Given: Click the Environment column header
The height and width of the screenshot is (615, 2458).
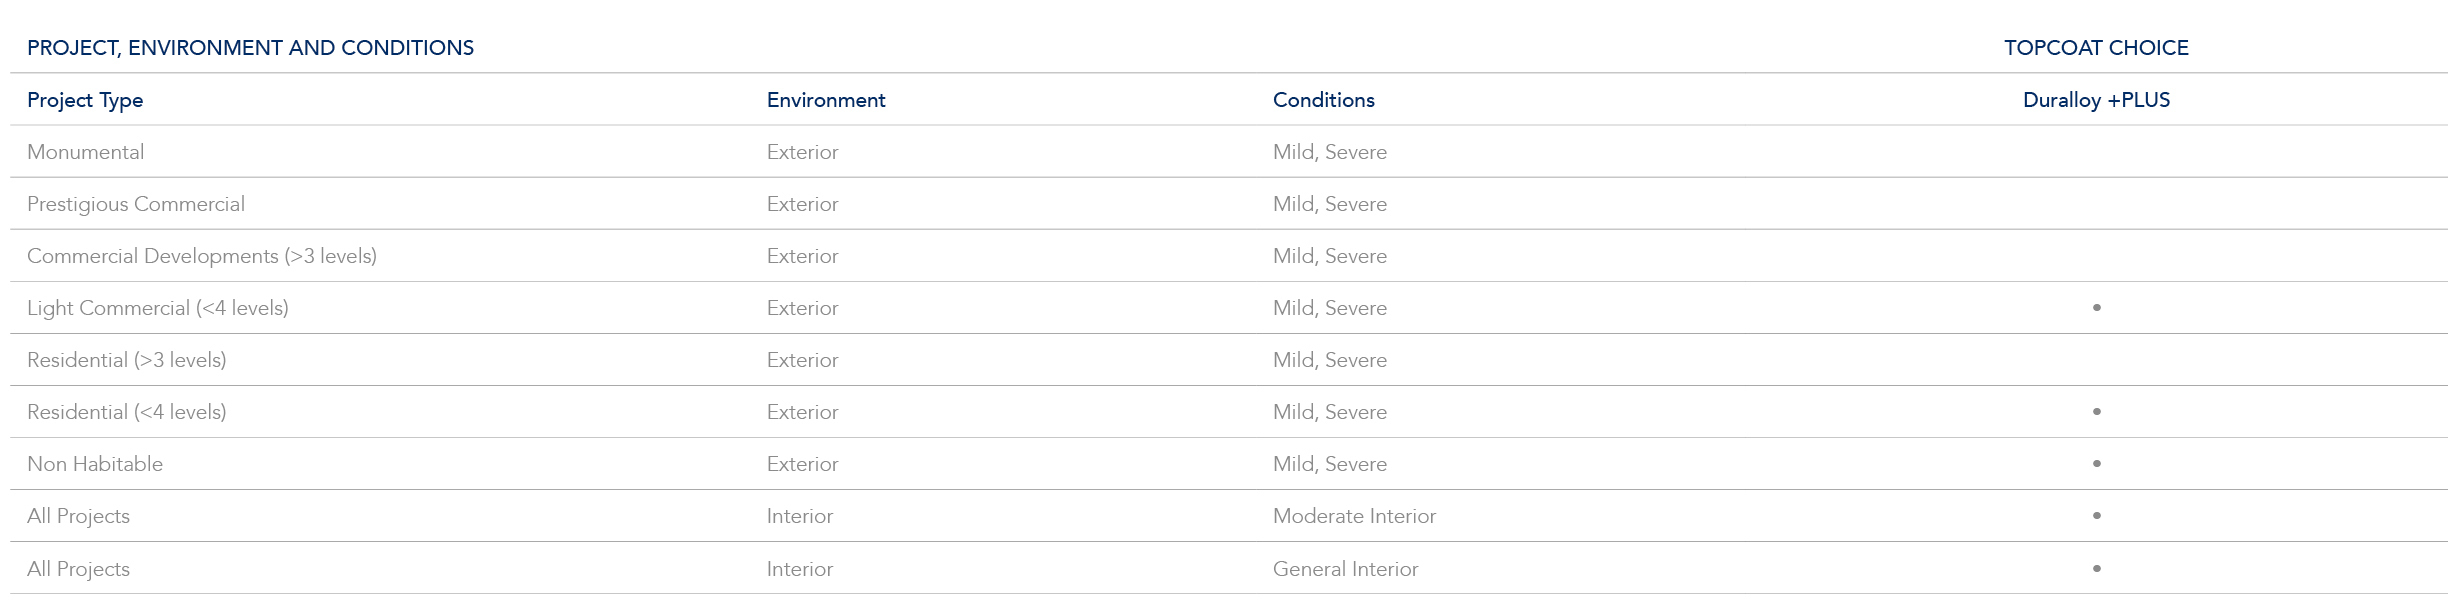Looking at the screenshot, I should (826, 100).
